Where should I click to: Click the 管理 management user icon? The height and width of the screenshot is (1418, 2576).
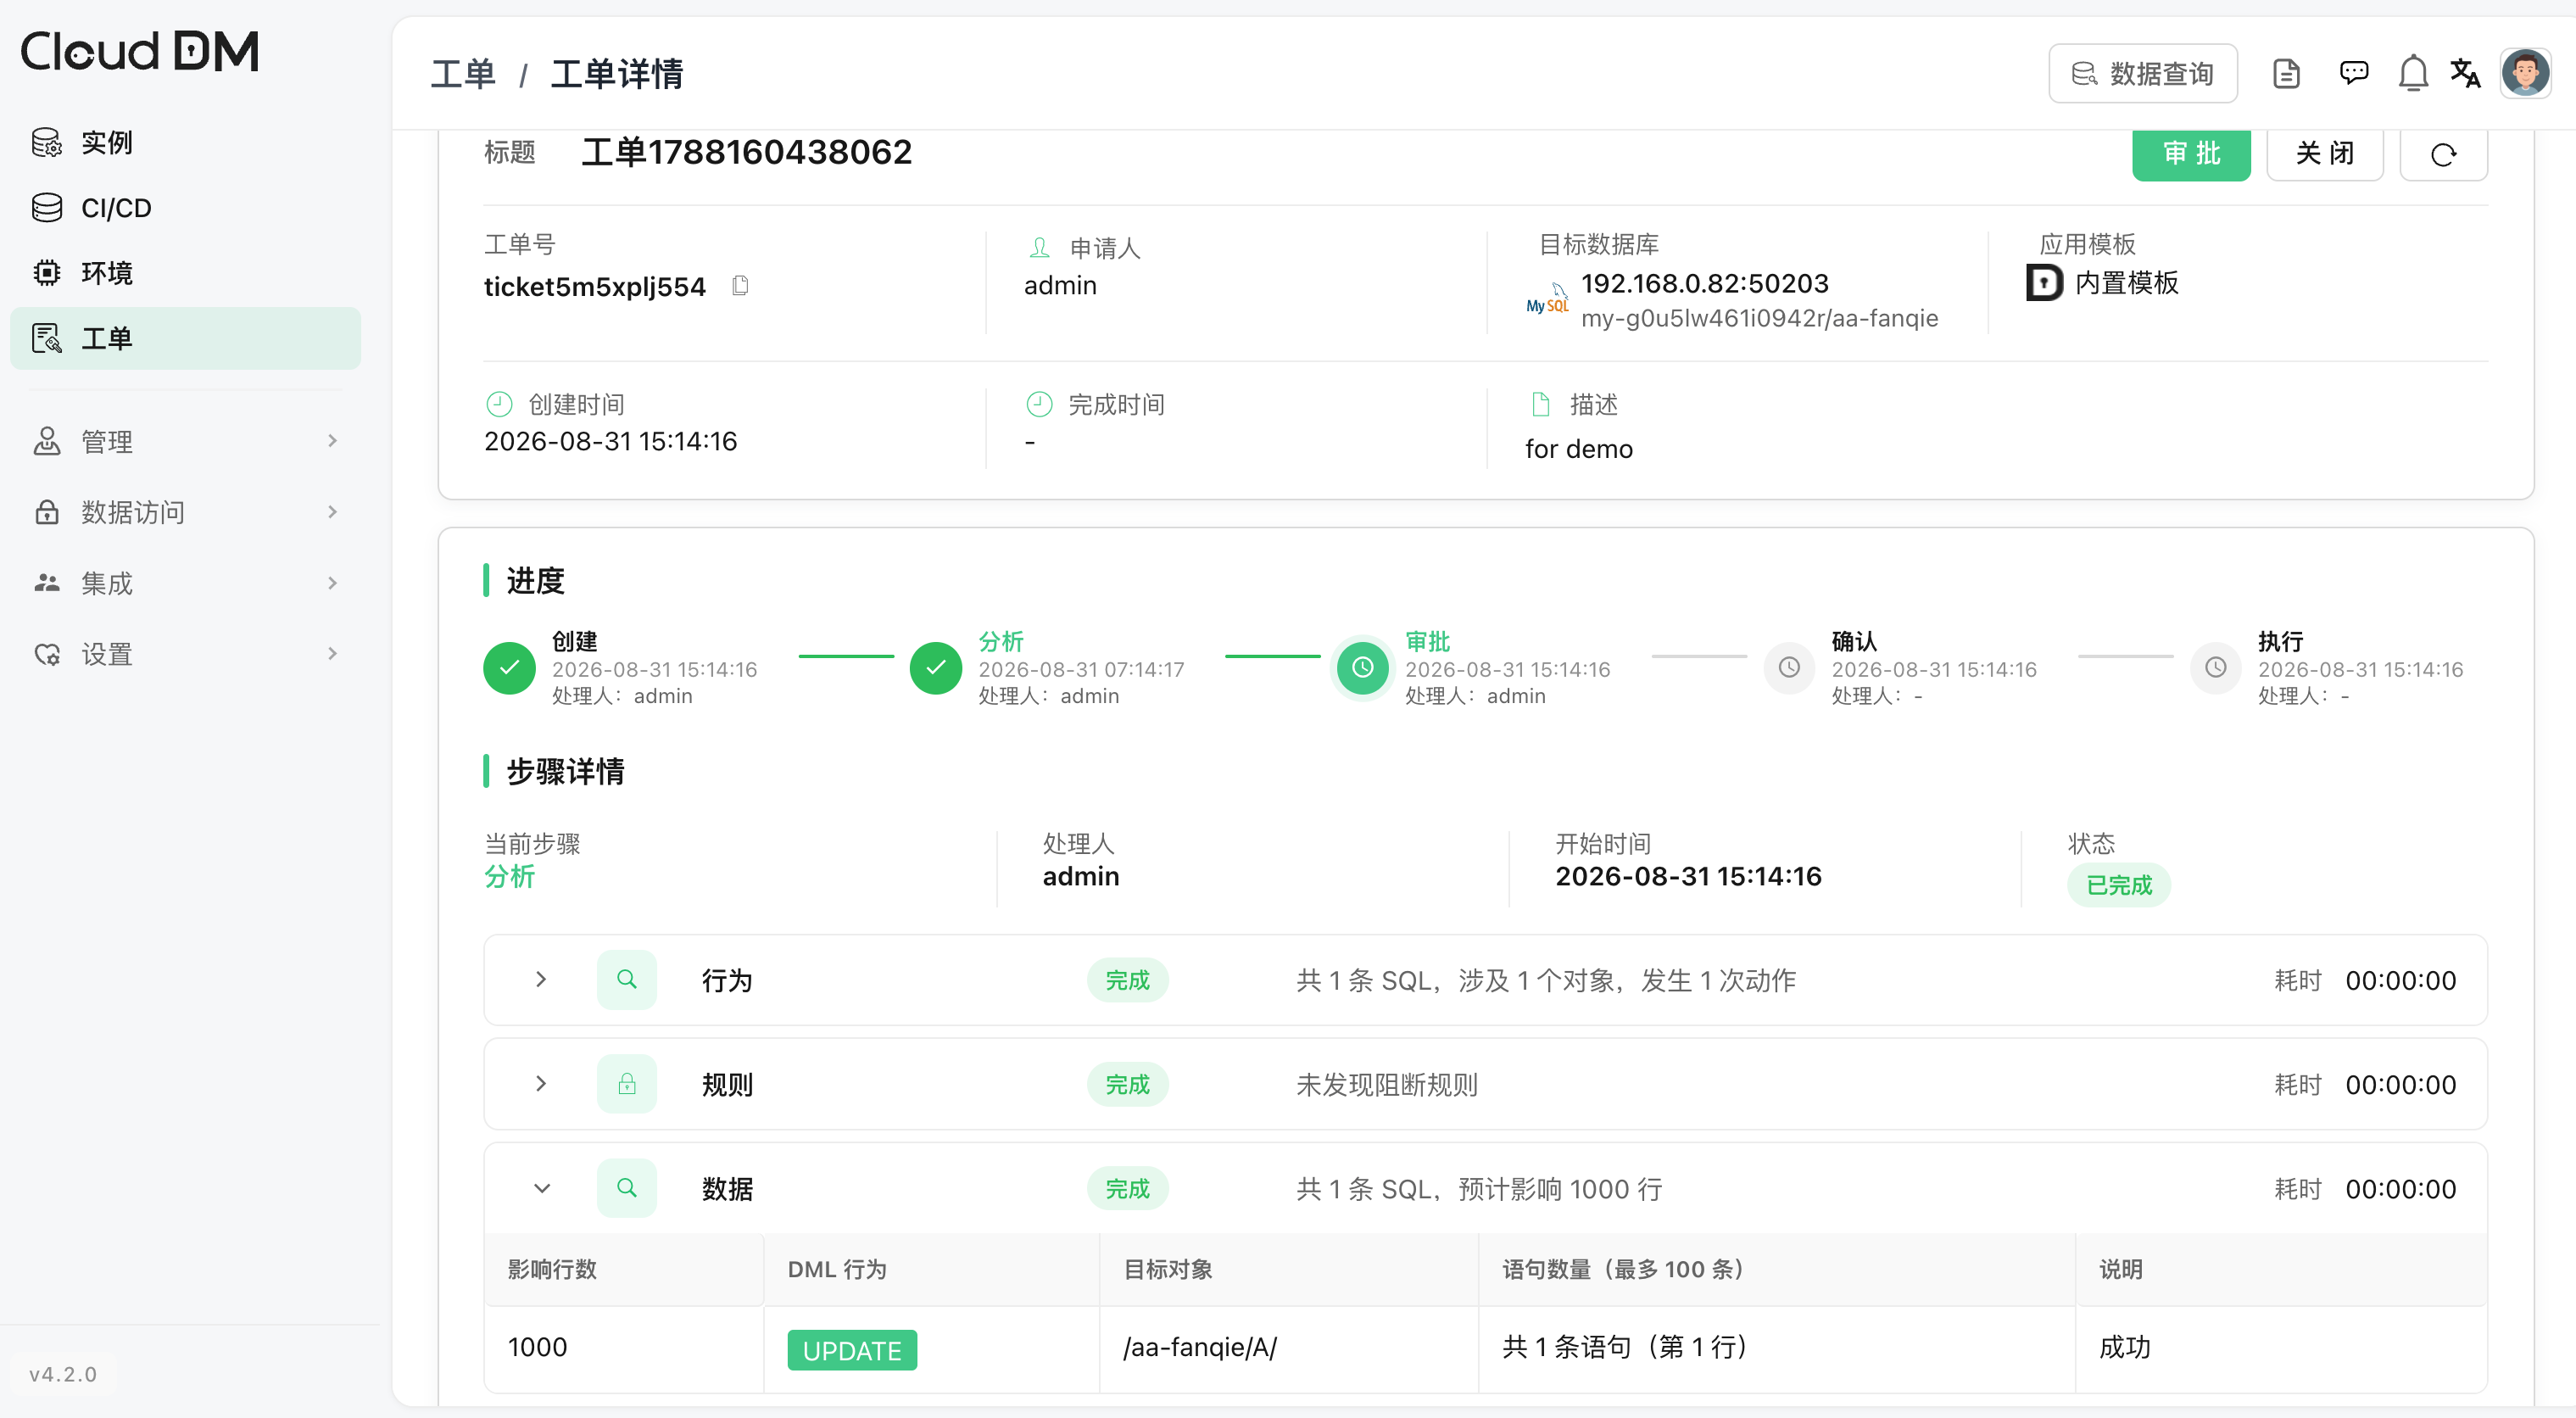click(47, 441)
